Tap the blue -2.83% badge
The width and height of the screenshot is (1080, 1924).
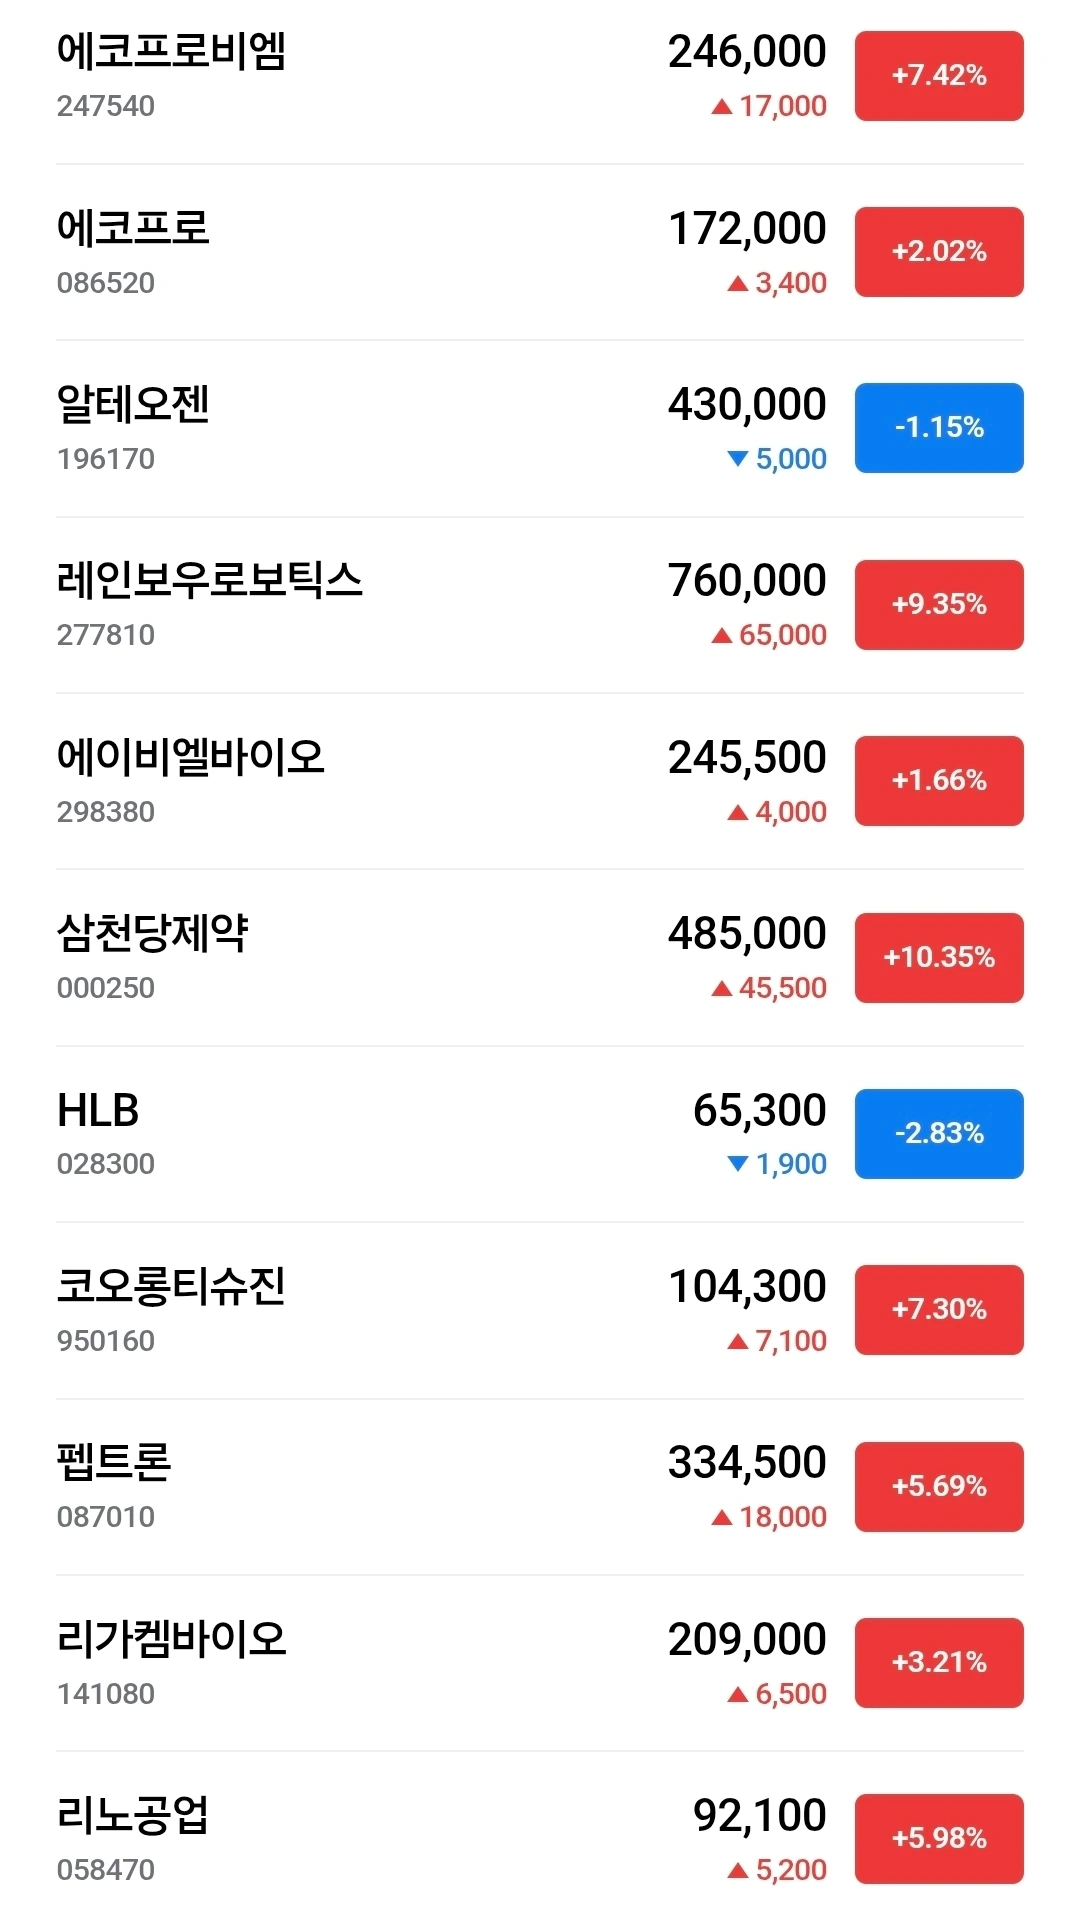(x=939, y=1134)
